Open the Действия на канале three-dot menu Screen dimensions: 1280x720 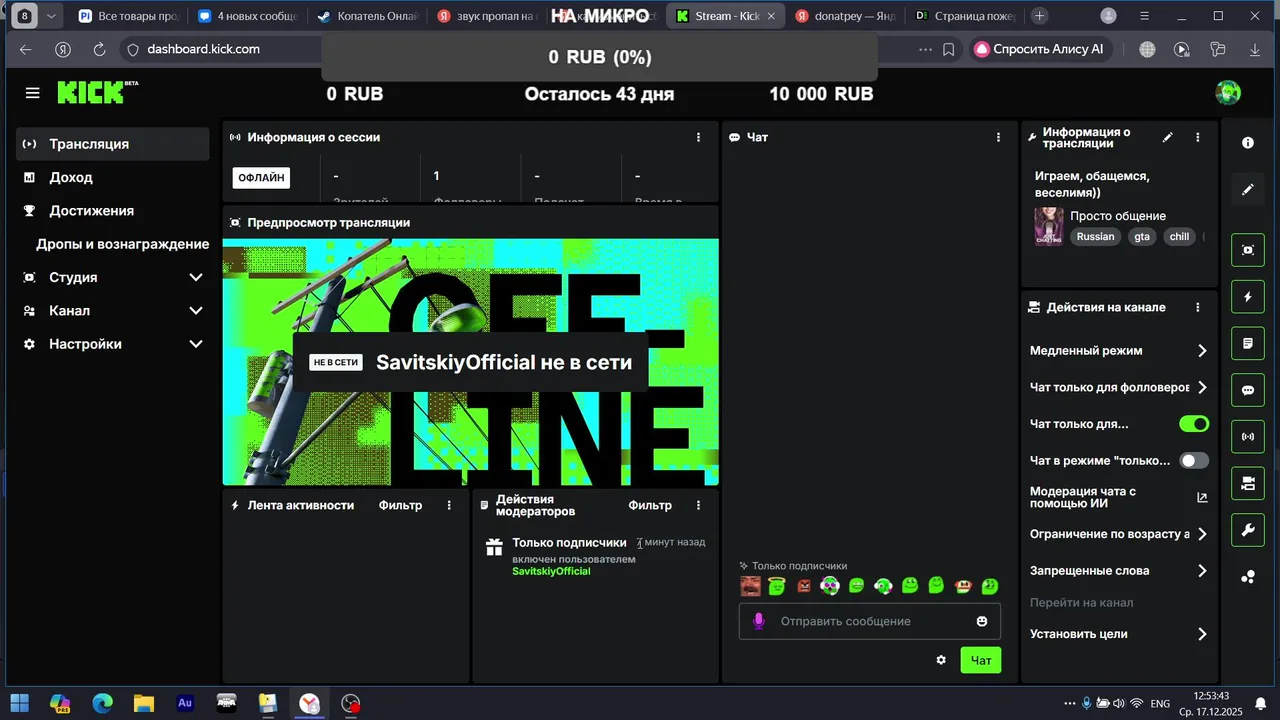coord(1198,308)
